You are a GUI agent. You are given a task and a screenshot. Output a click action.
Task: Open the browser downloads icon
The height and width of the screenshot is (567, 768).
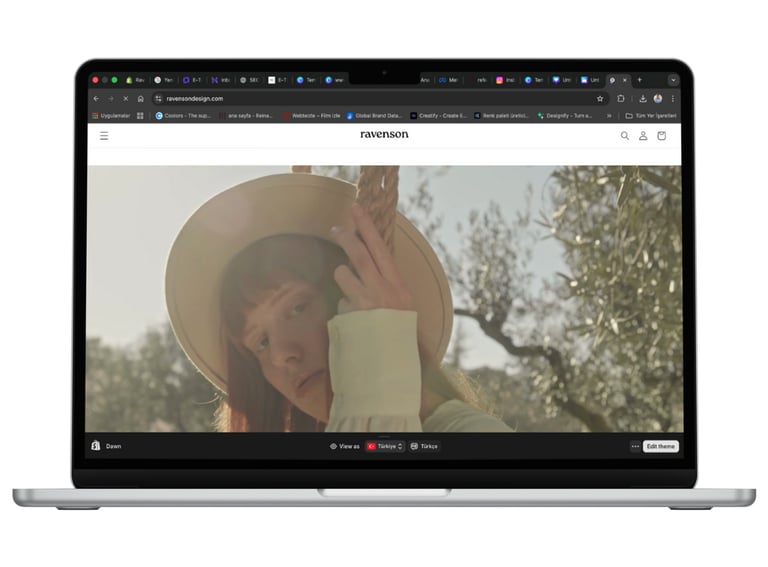[x=643, y=98]
